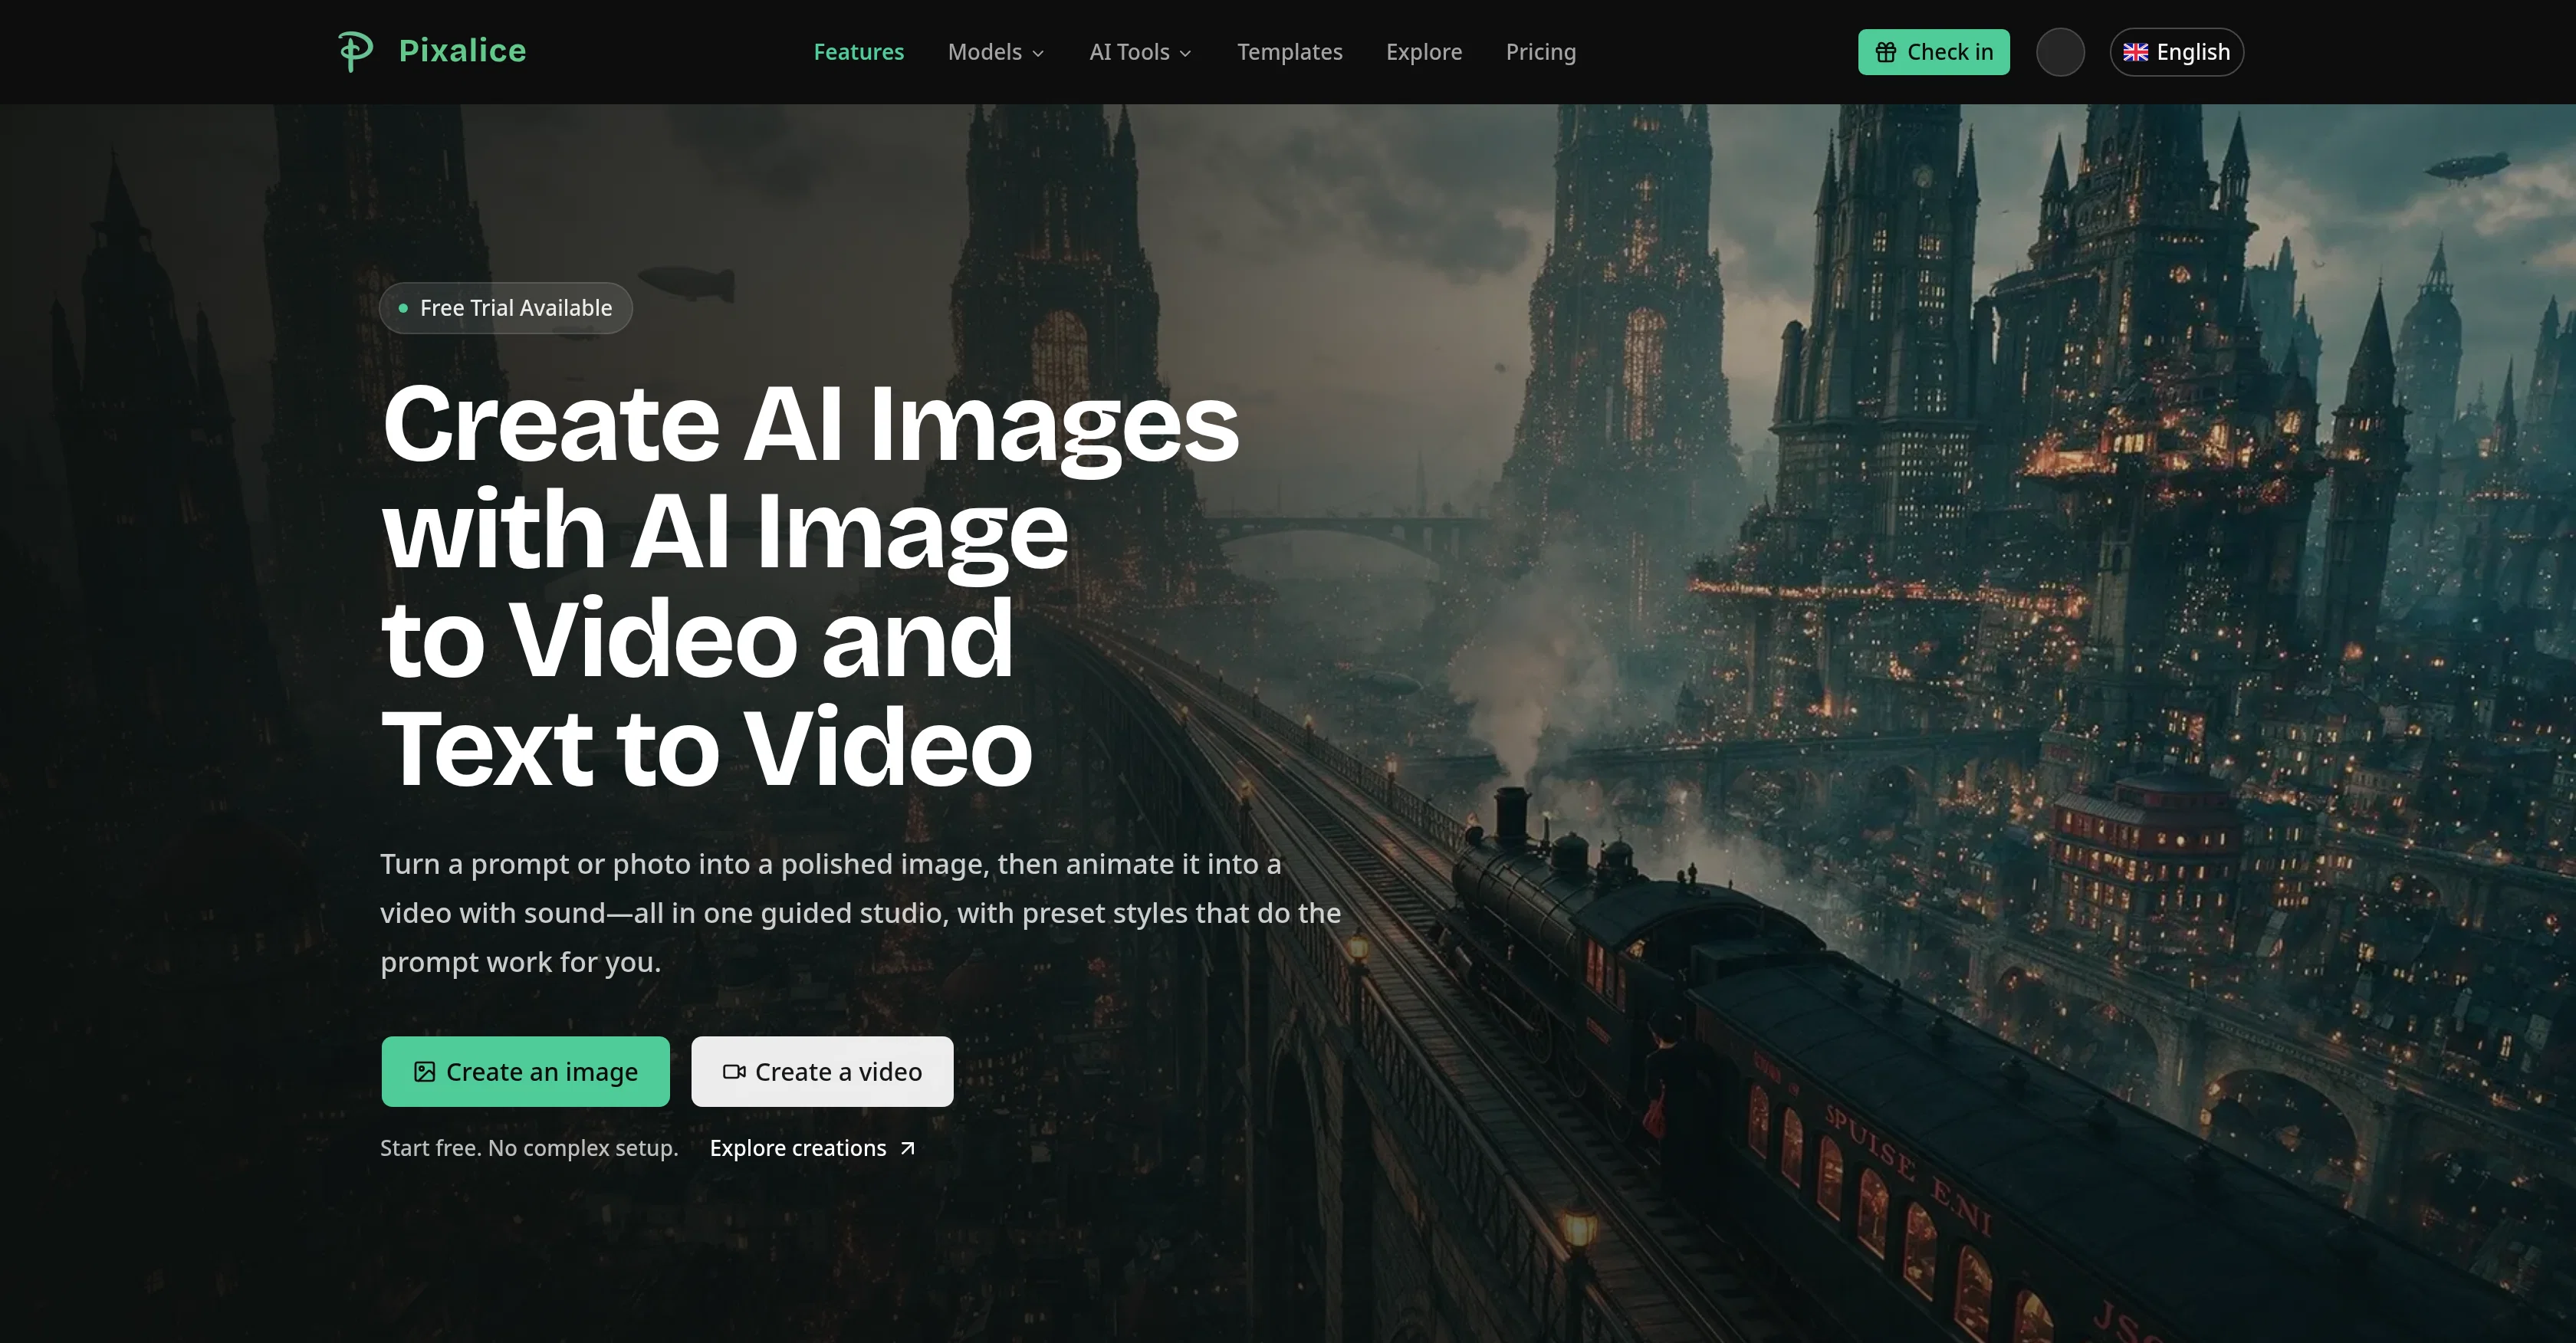The height and width of the screenshot is (1343, 2576).
Task: Click the camera icon in Create a video
Action: [x=734, y=1072]
